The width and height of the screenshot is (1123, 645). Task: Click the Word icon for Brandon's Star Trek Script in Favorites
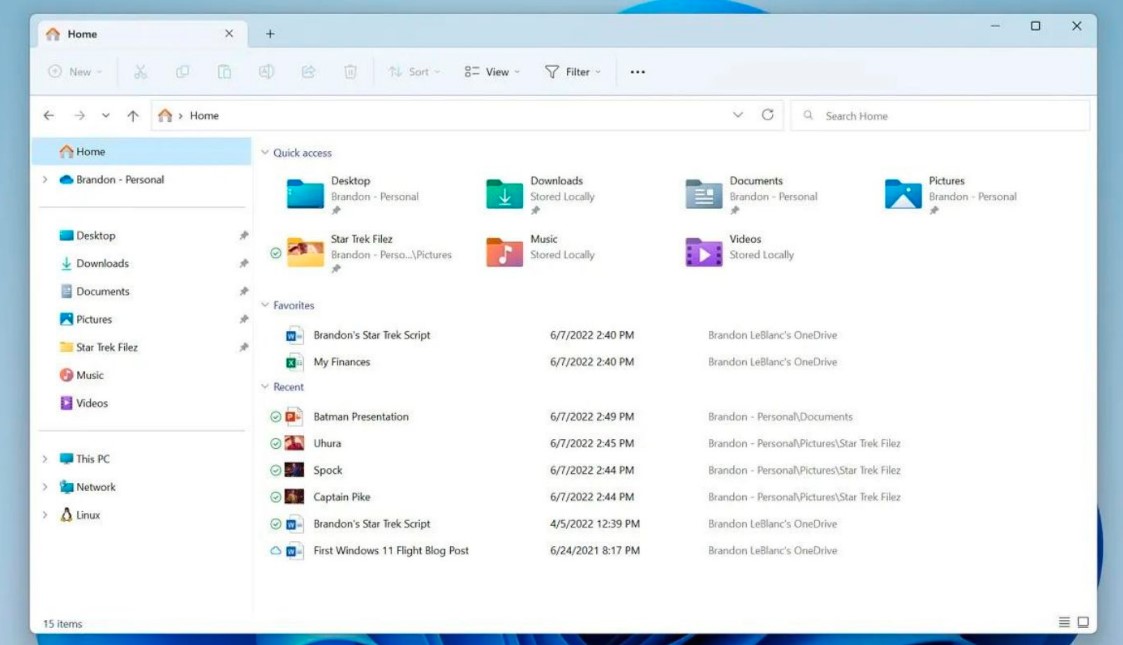[x=294, y=335]
